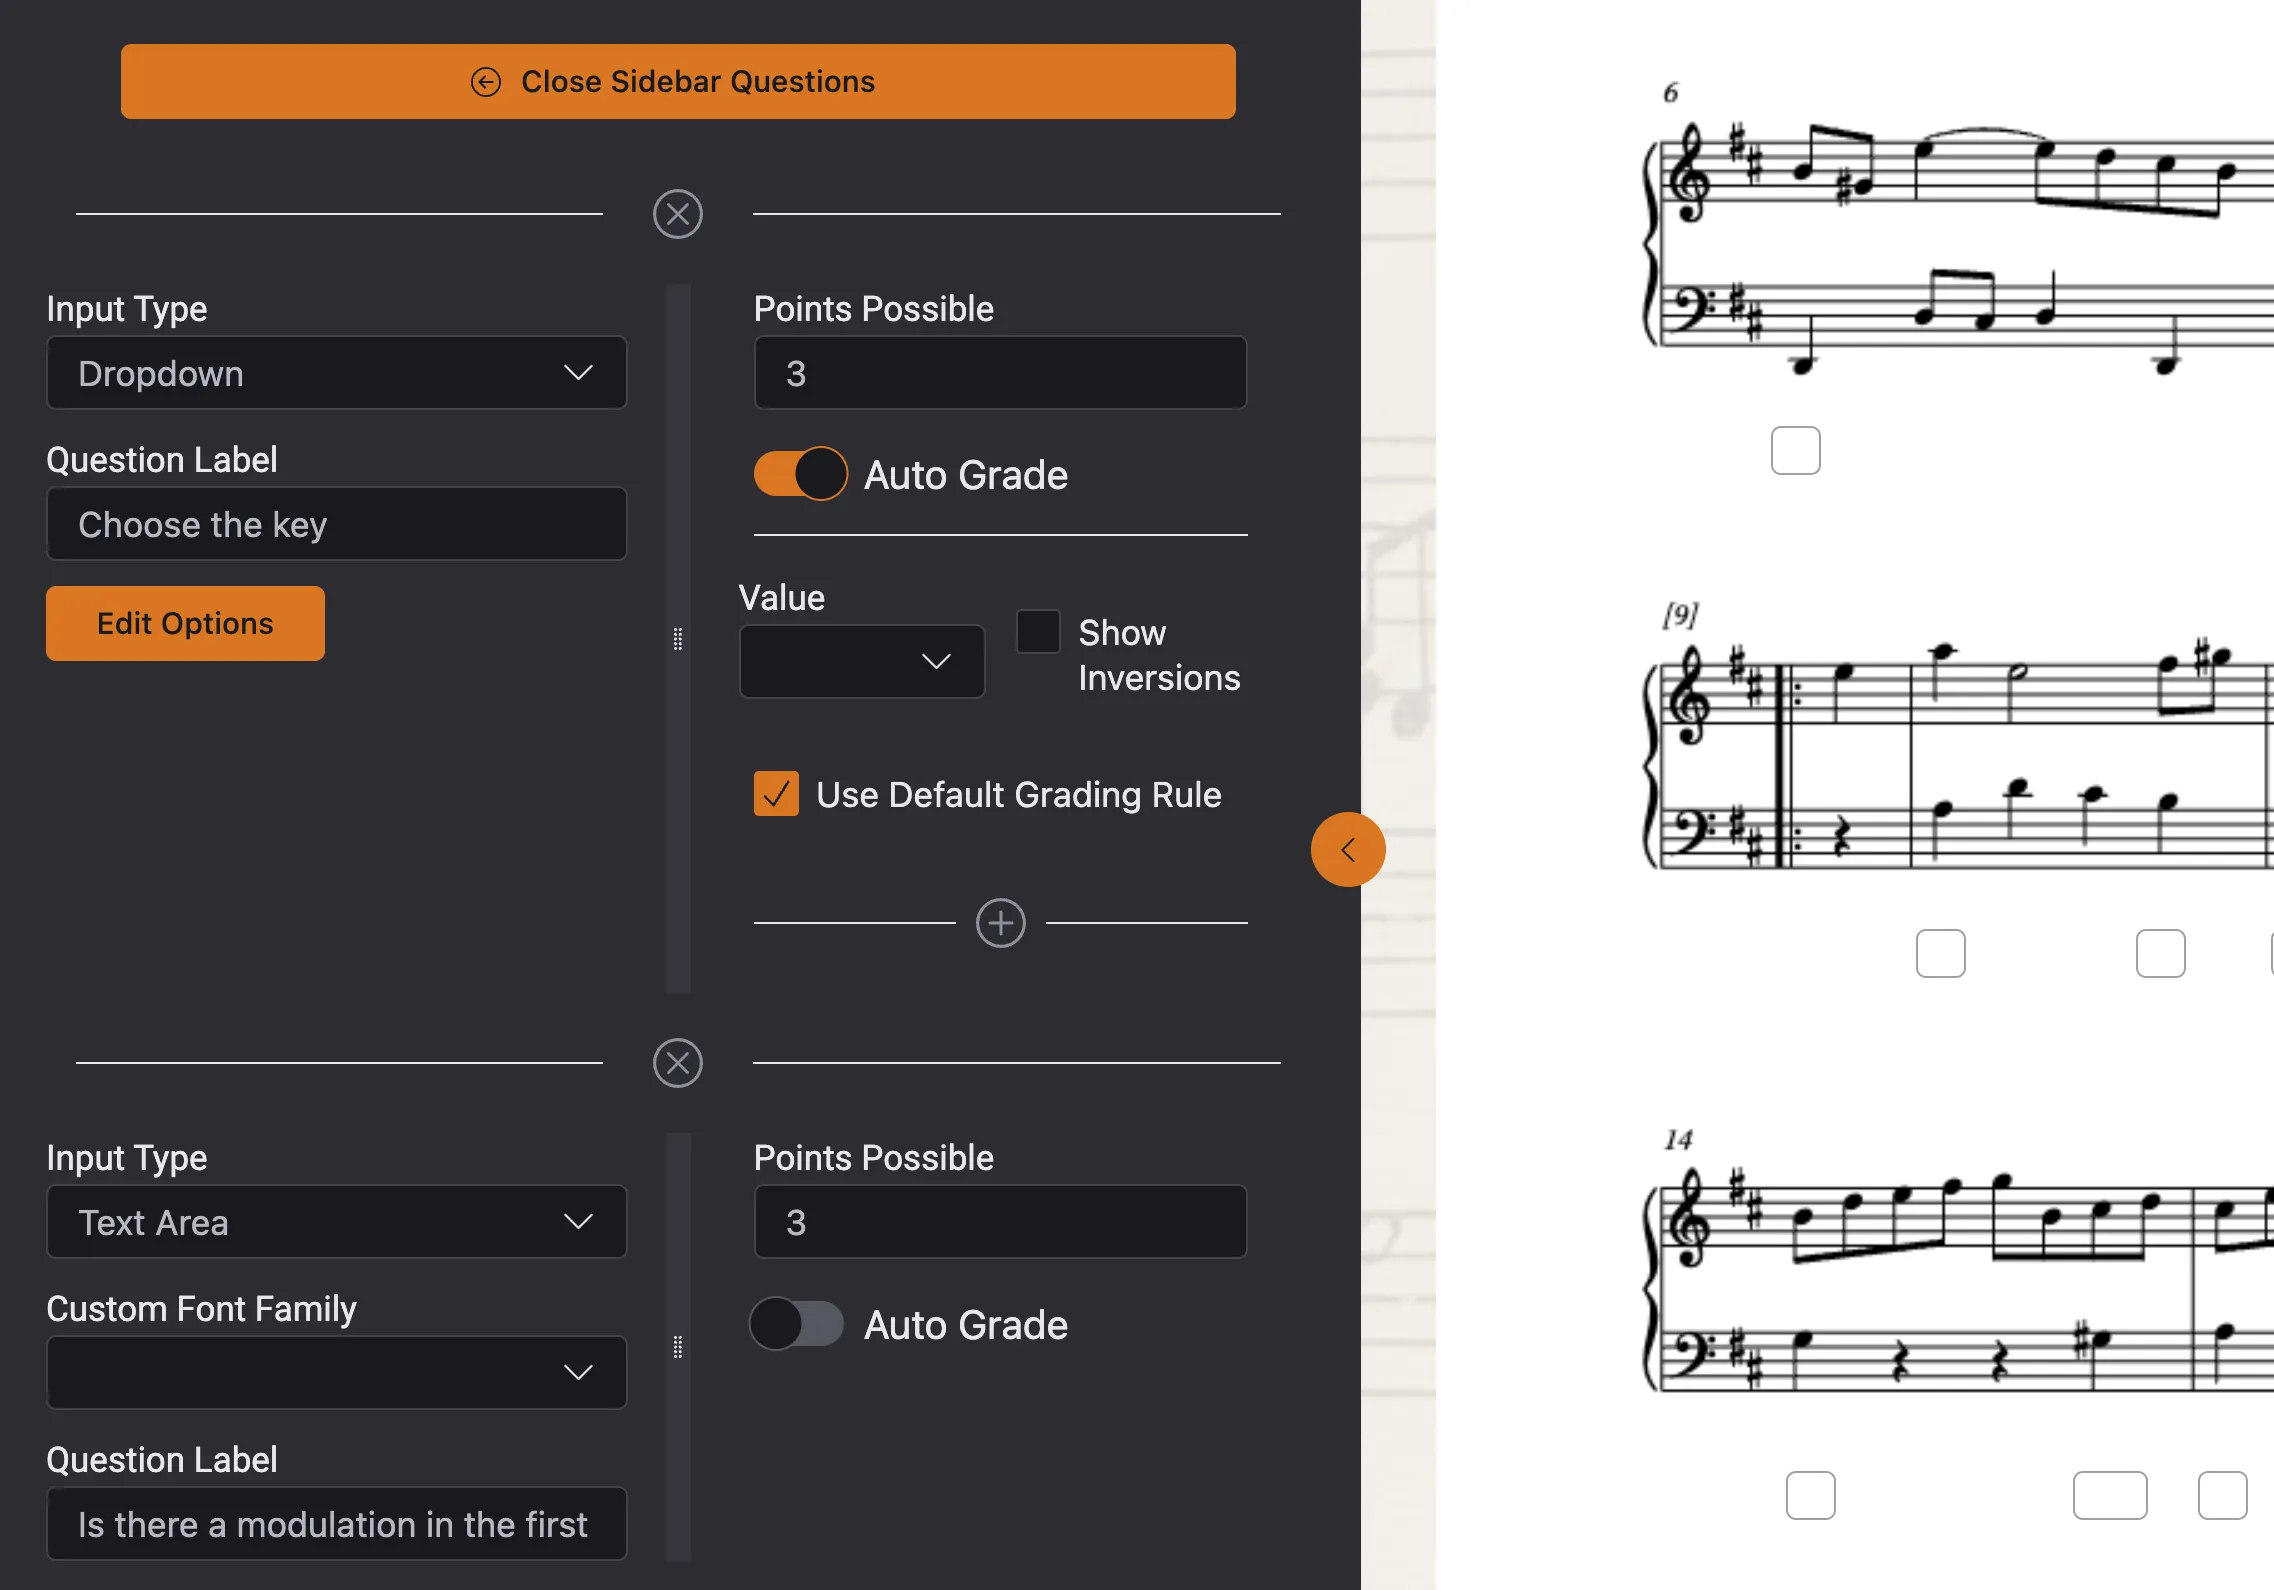Open the Input Type dropdown showing Text Area
The height and width of the screenshot is (1590, 2274).
pos(337,1222)
